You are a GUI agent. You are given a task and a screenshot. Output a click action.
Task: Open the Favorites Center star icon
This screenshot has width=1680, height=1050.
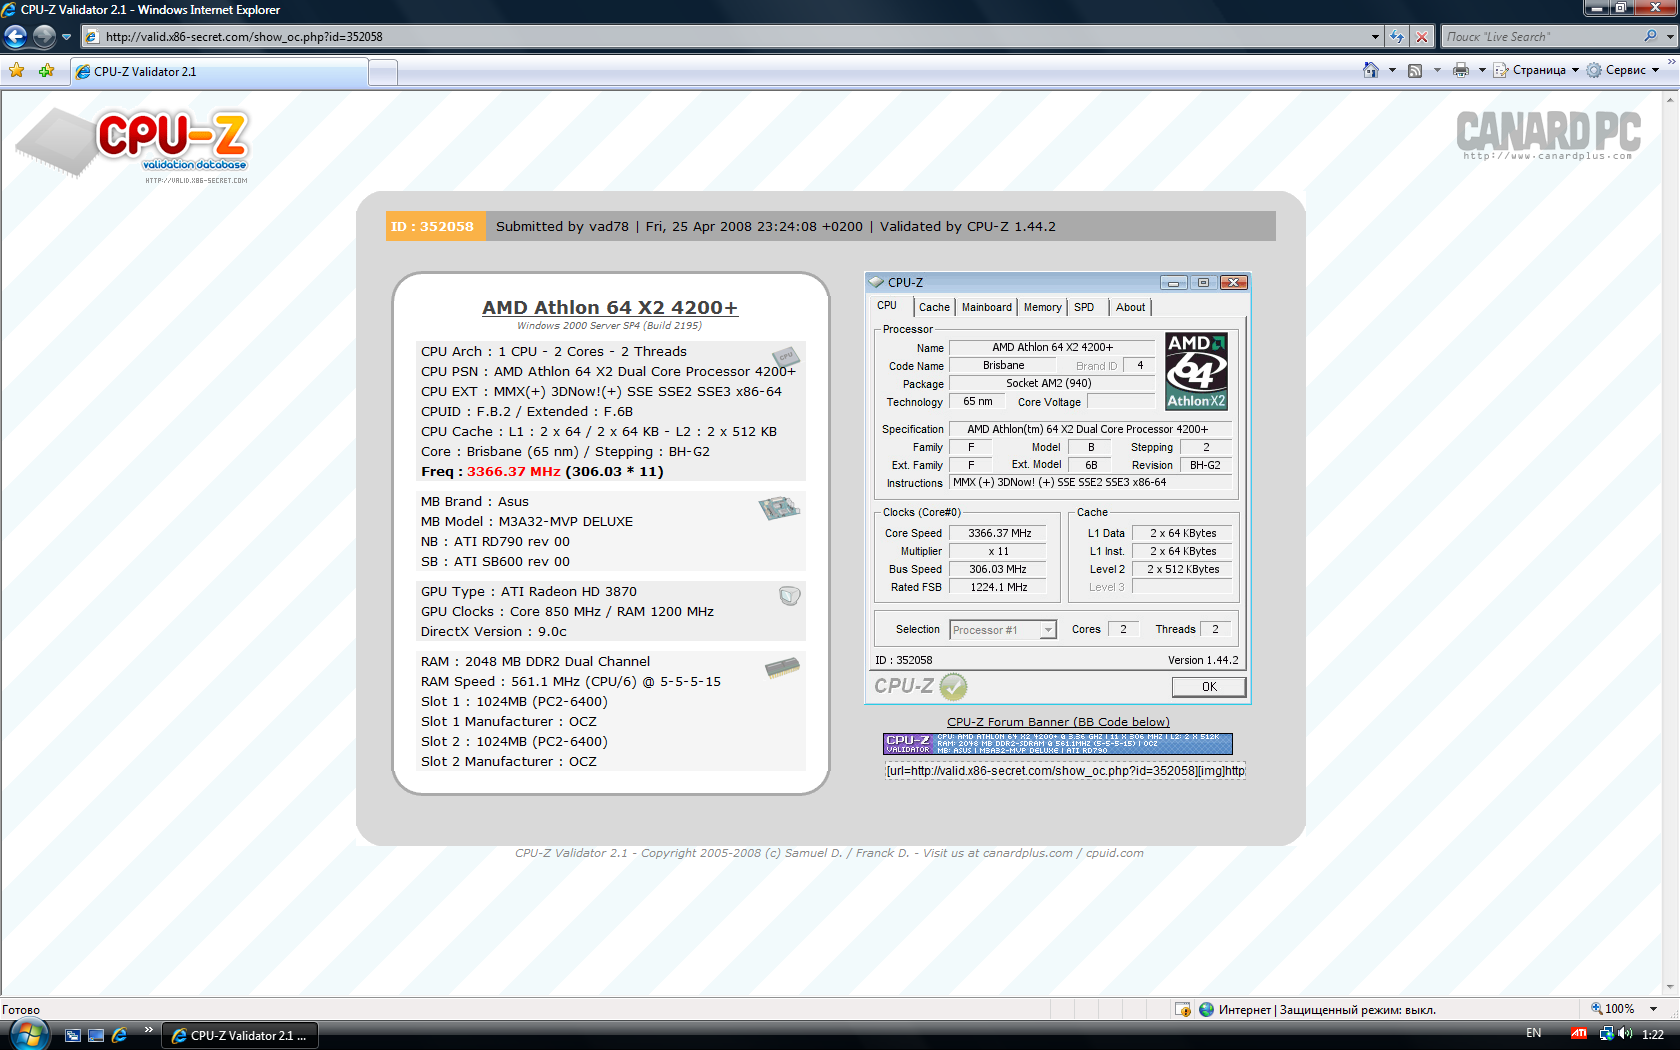pos(17,71)
